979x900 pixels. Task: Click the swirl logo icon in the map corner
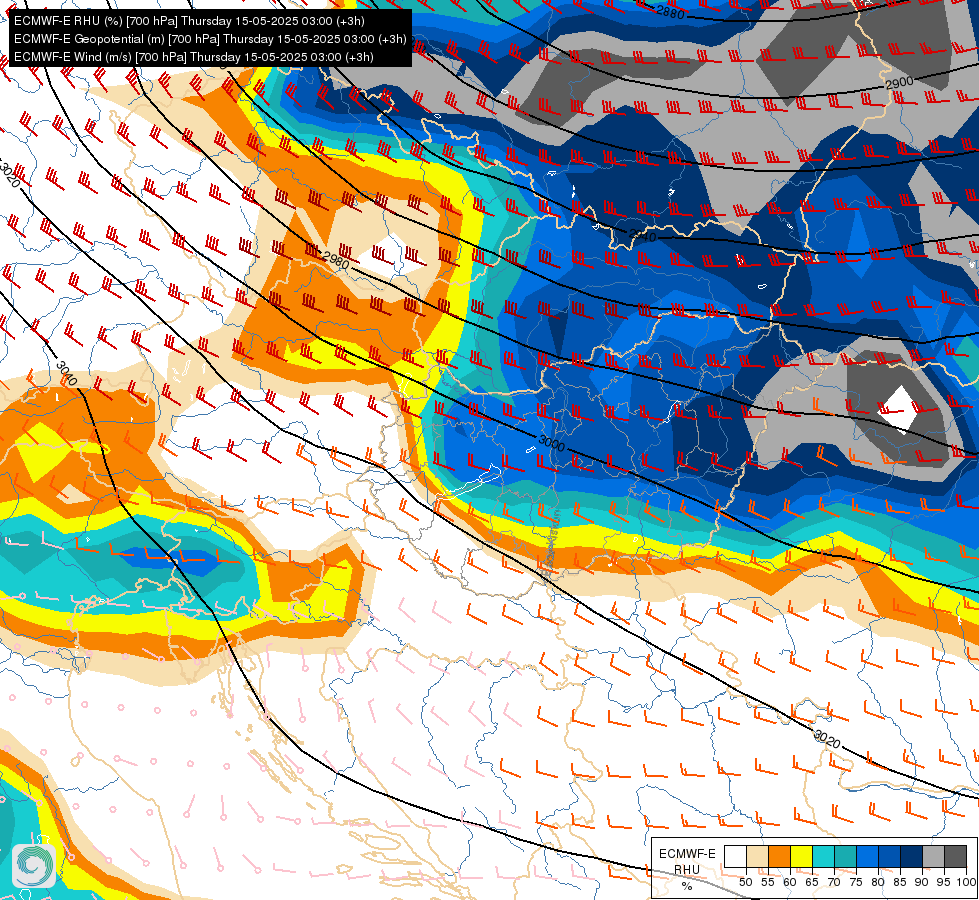[34, 865]
